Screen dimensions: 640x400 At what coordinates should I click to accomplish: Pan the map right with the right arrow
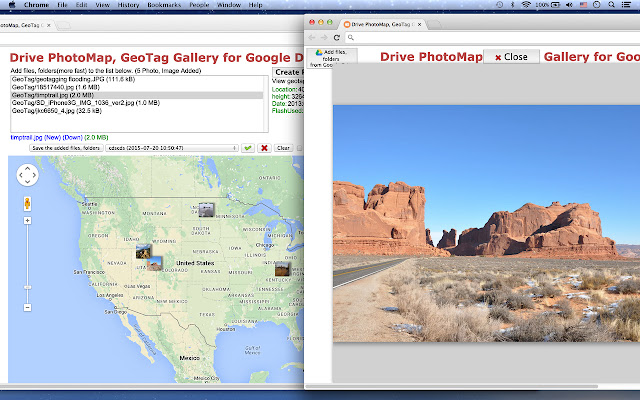[x=35, y=175]
